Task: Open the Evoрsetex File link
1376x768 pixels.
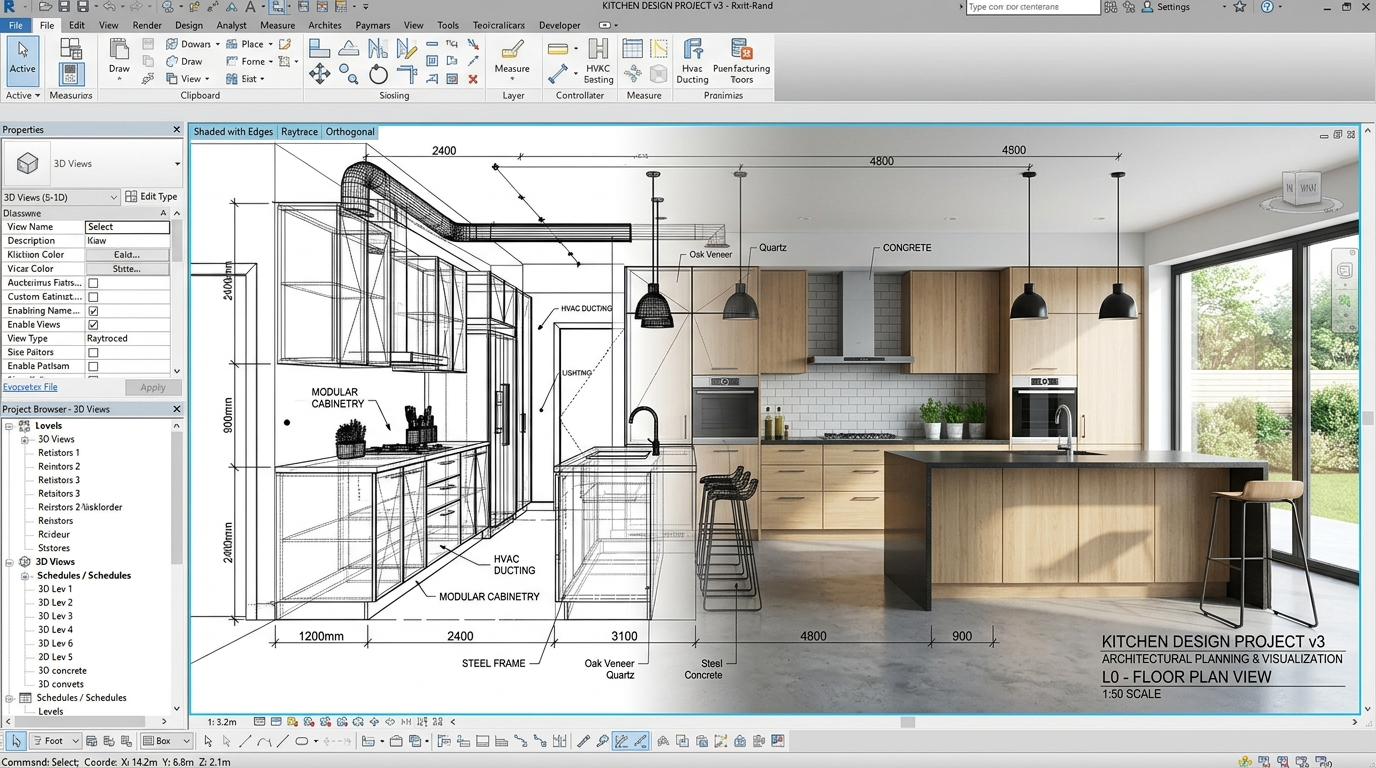Action: (30, 387)
